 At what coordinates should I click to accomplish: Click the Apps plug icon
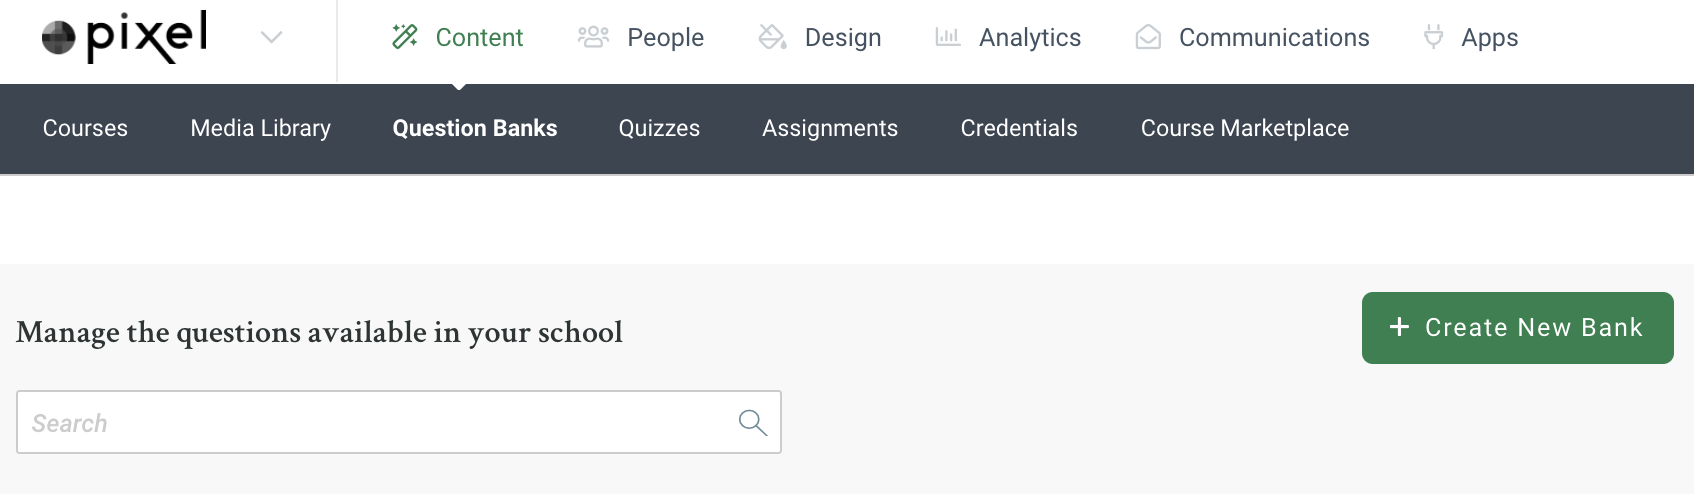click(1433, 38)
